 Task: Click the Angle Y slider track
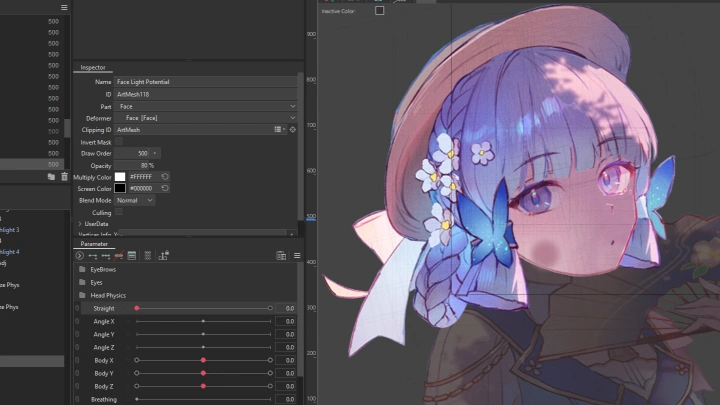(x=203, y=334)
